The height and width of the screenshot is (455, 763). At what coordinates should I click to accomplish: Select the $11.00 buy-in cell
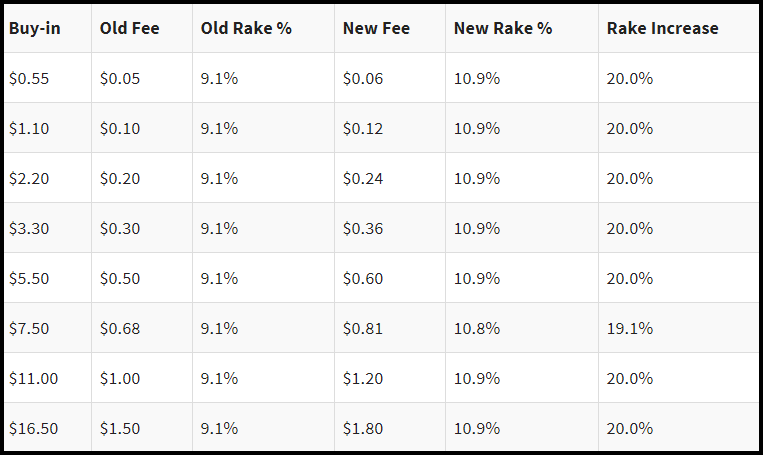coord(48,378)
